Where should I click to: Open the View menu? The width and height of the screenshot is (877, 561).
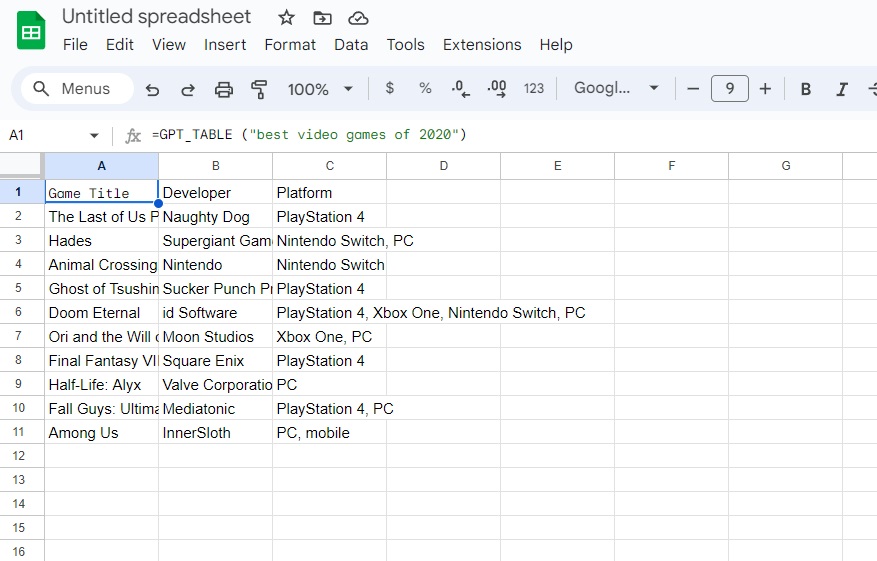(x=169, y=45)
